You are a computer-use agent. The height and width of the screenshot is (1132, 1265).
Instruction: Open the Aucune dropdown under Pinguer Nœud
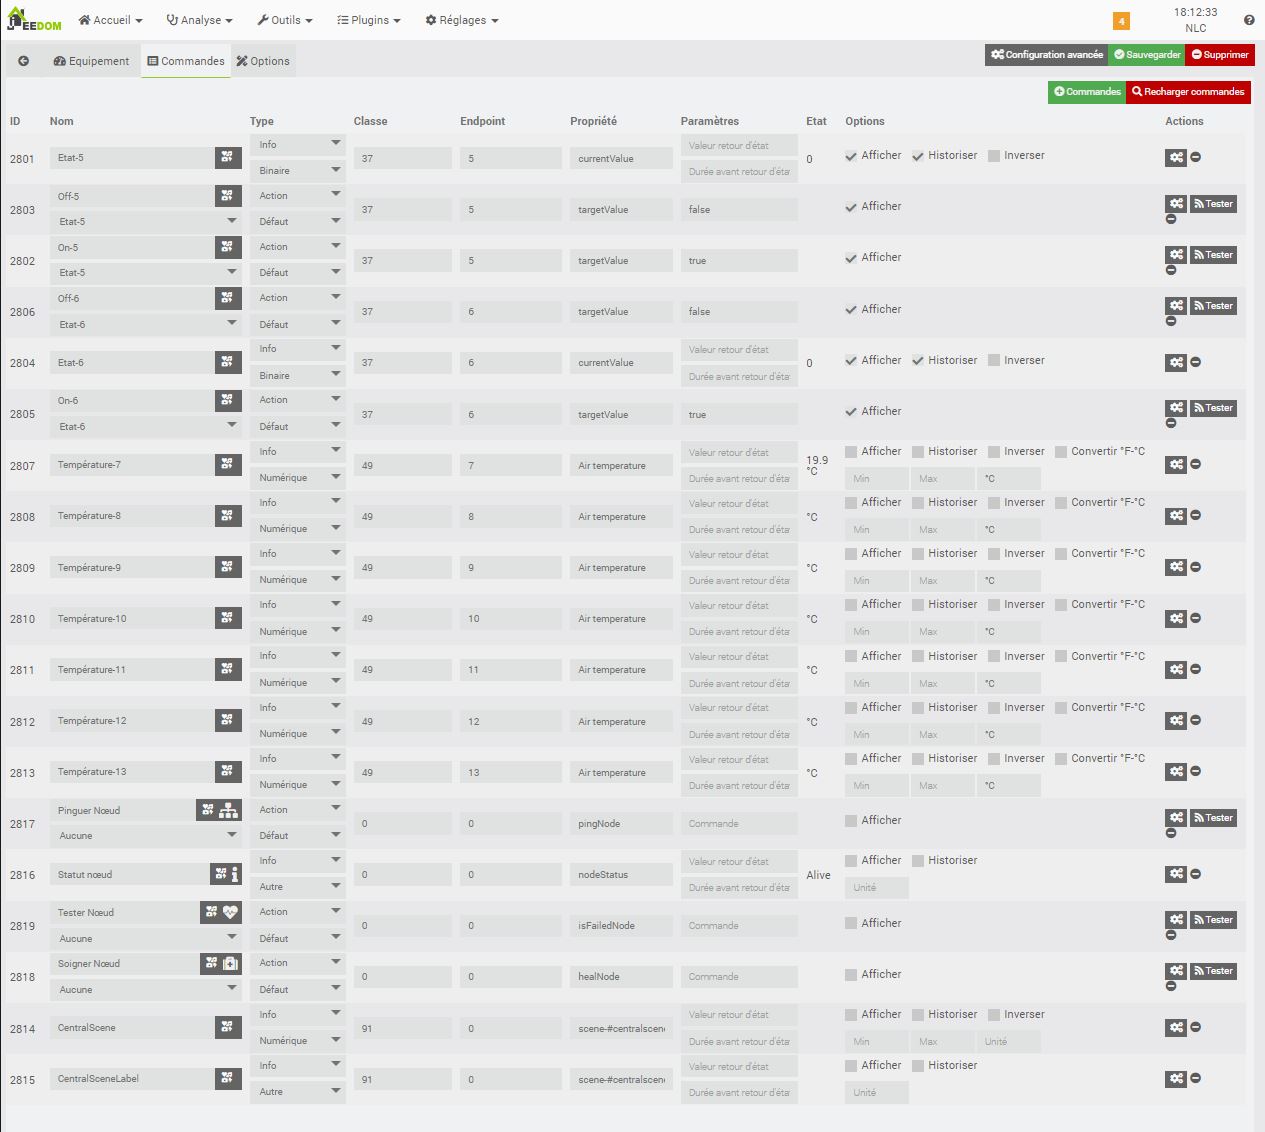click(146, 835)
